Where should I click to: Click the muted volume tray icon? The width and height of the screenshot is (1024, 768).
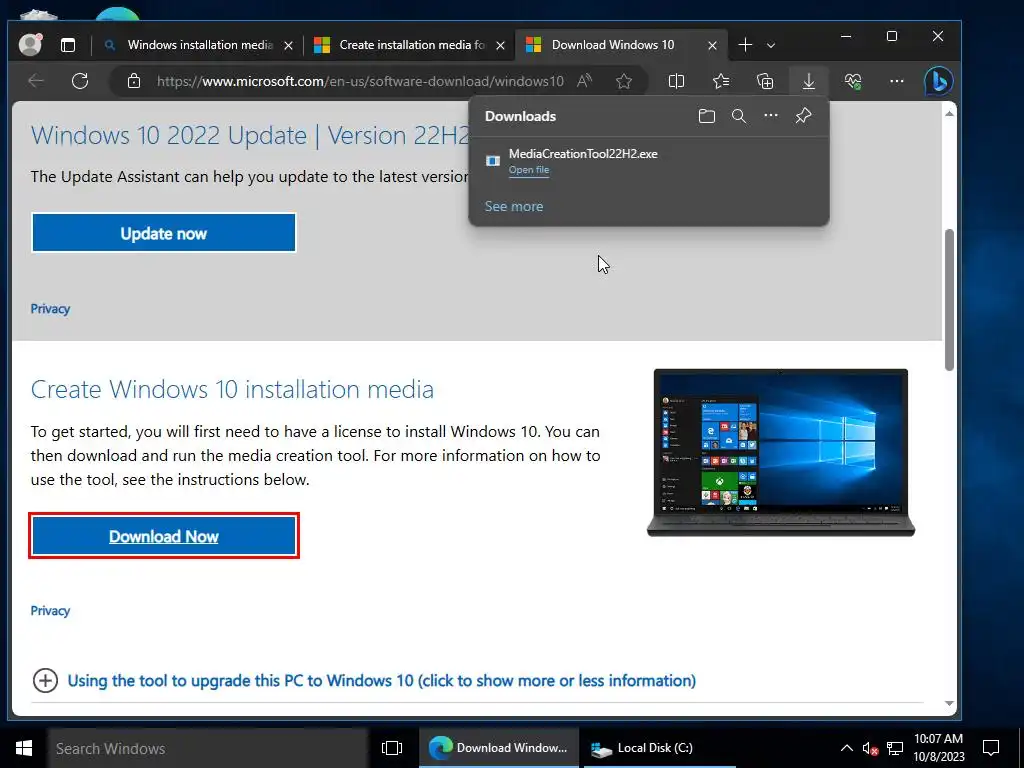click(870, 748)
